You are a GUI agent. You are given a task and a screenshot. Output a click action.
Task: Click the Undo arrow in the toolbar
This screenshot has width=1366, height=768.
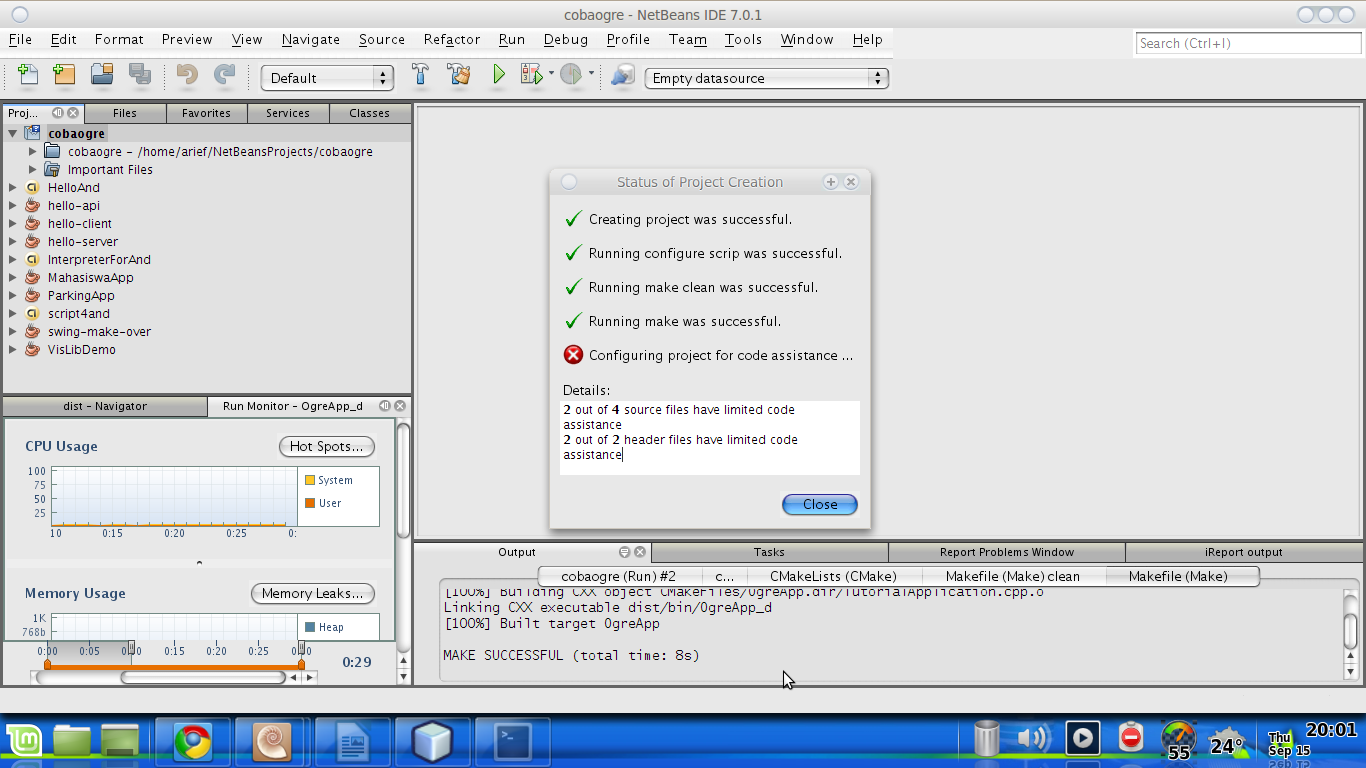point(187,75)
